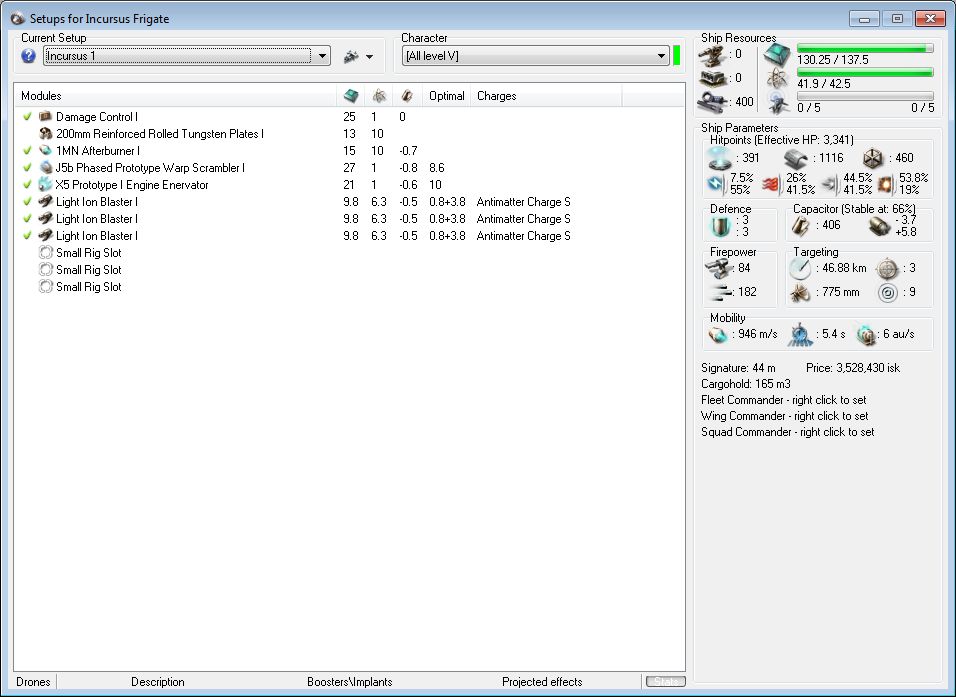Click the hull structure icon showing 460
The height and width of the screenshot is (697, 956).
pyautogui.click(x=873, y=159)
